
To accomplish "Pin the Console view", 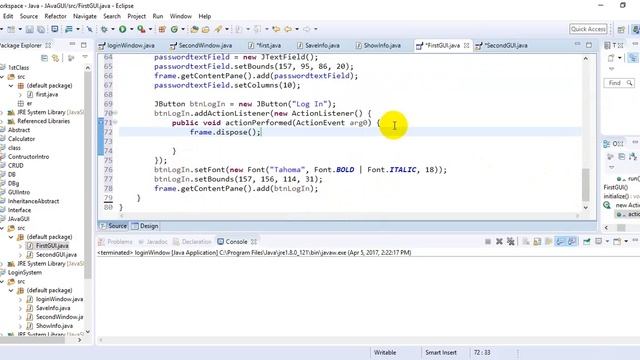I will 587,242.
